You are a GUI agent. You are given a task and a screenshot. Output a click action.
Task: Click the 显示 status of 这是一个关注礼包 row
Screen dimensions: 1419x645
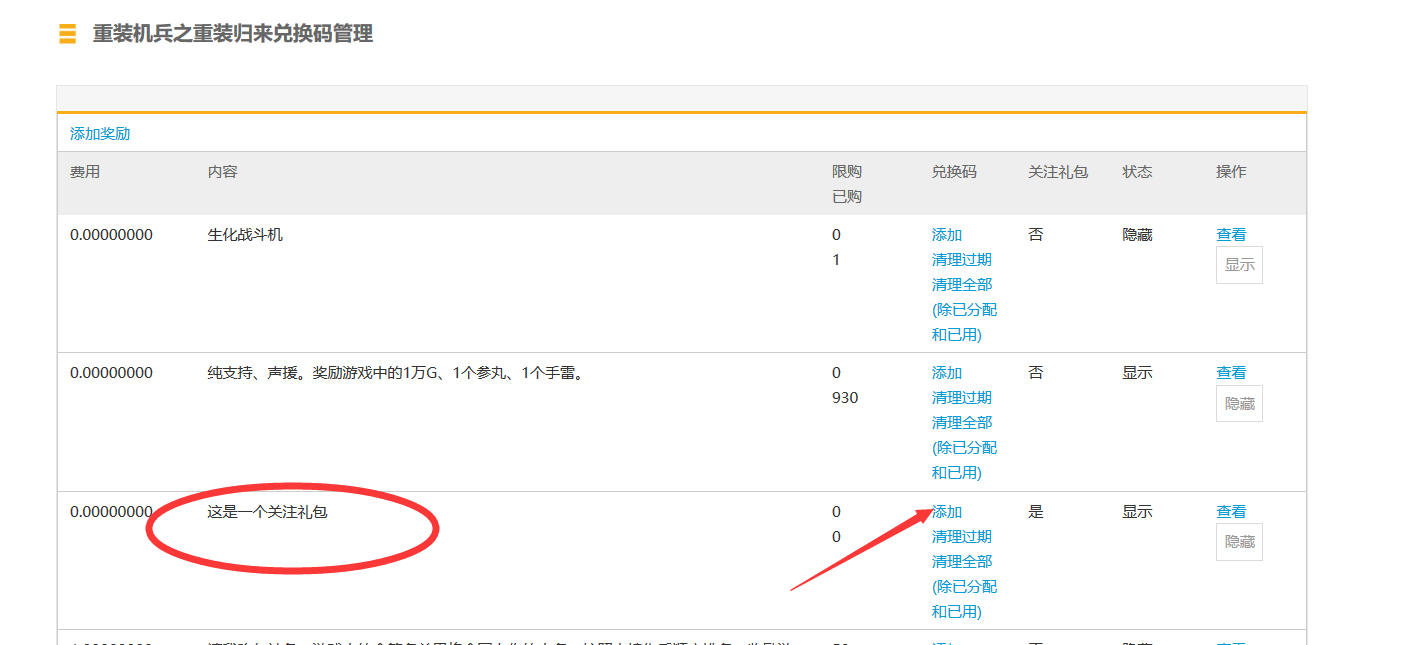coord(1137,512)
